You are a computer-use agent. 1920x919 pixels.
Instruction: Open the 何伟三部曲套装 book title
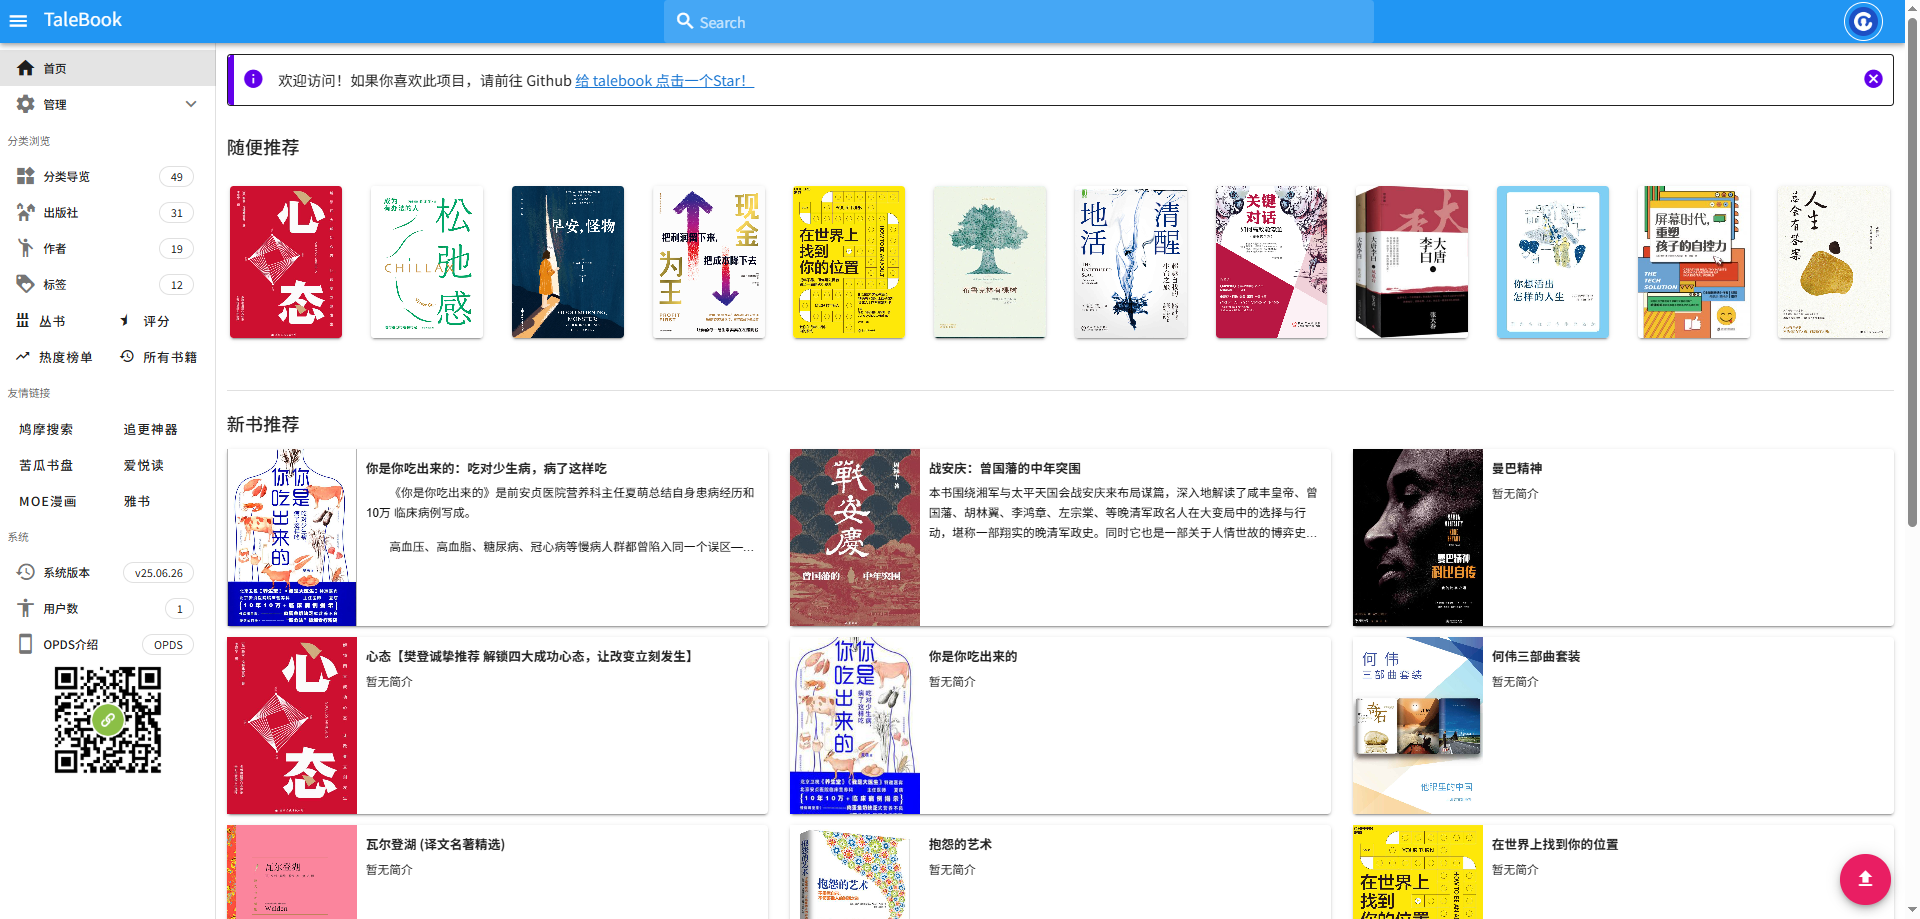1536,656
